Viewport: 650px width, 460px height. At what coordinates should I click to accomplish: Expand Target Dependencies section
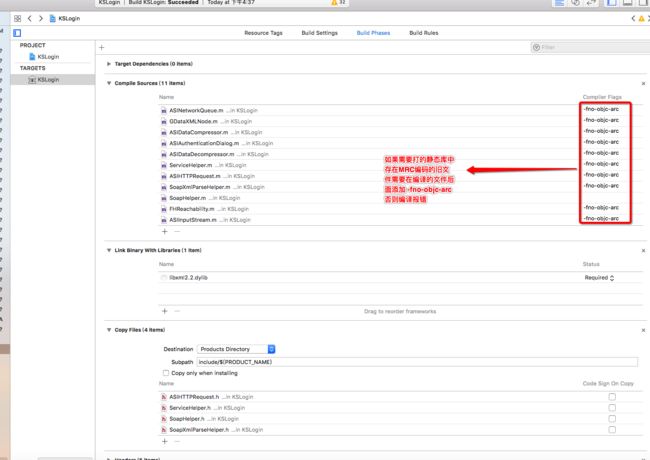point(109,64)
